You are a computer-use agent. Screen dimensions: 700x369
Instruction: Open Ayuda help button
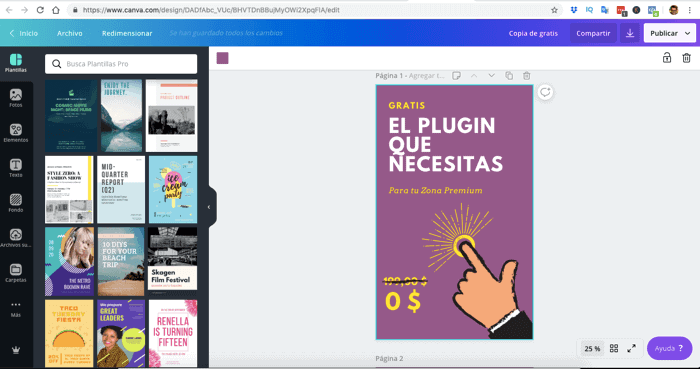click(x=669, y=348)
